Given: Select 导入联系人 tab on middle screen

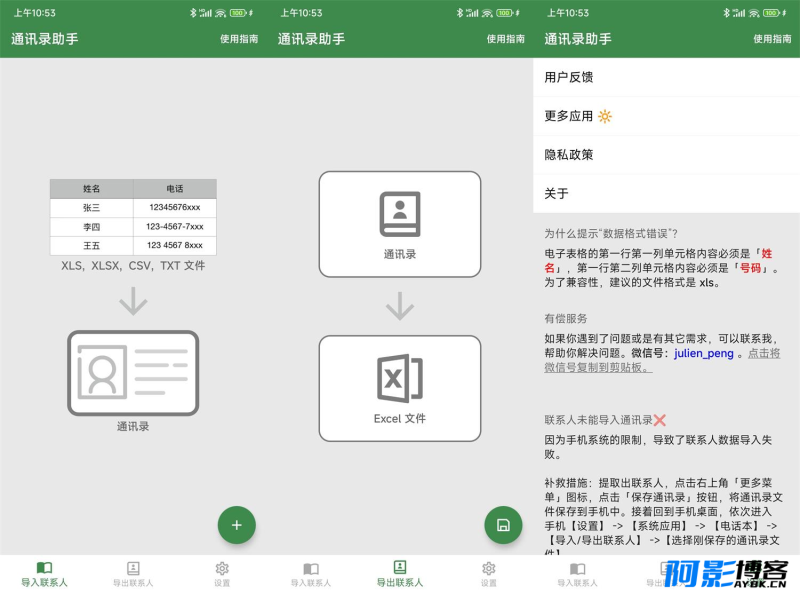Looking at the screenshot, I should click(x=311, y=574).
